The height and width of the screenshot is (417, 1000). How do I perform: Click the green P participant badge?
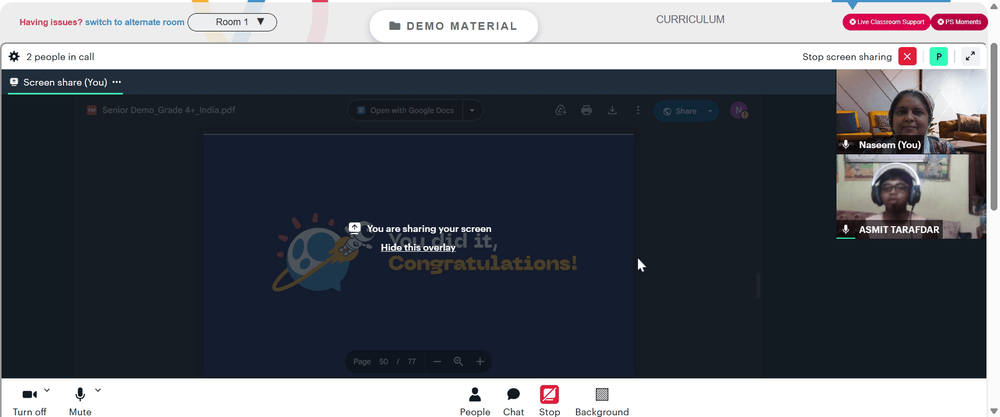(938, 57)
